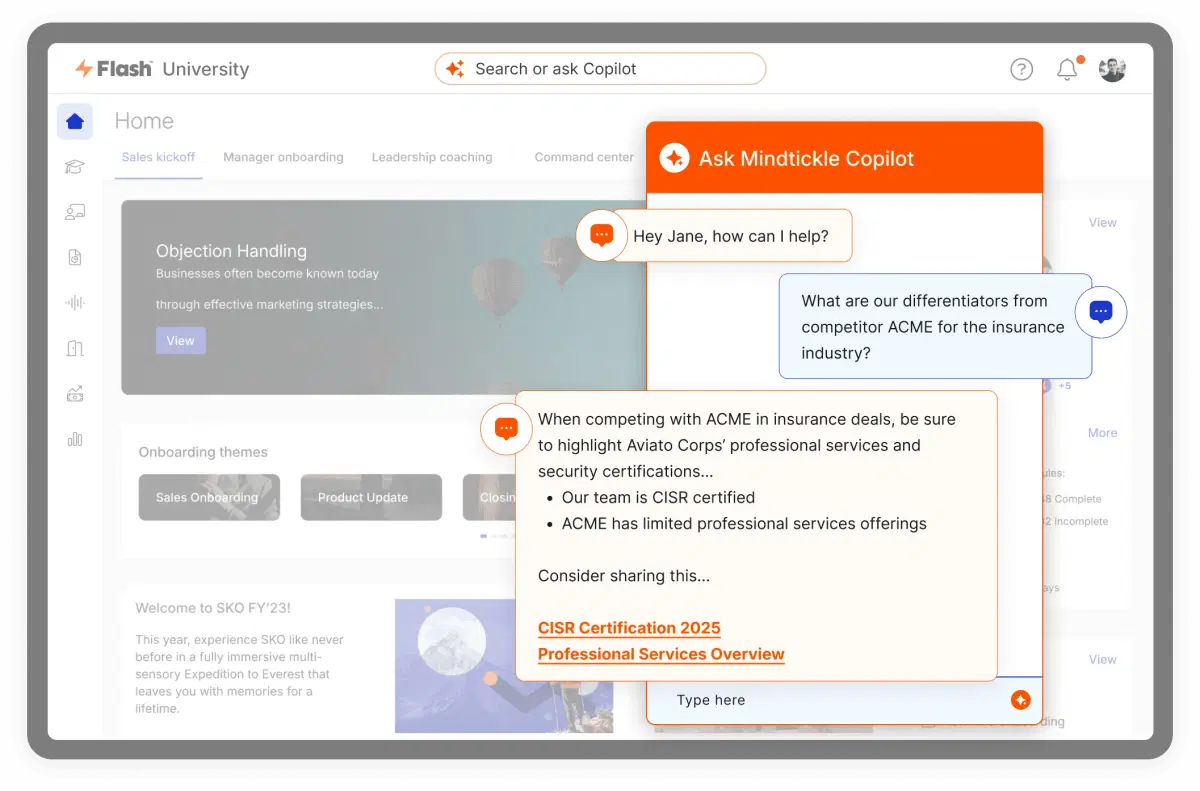Select the presenter coaching icon in sidebar
Viewport: 1200px width, 791px height.
[x=74, y=212]
